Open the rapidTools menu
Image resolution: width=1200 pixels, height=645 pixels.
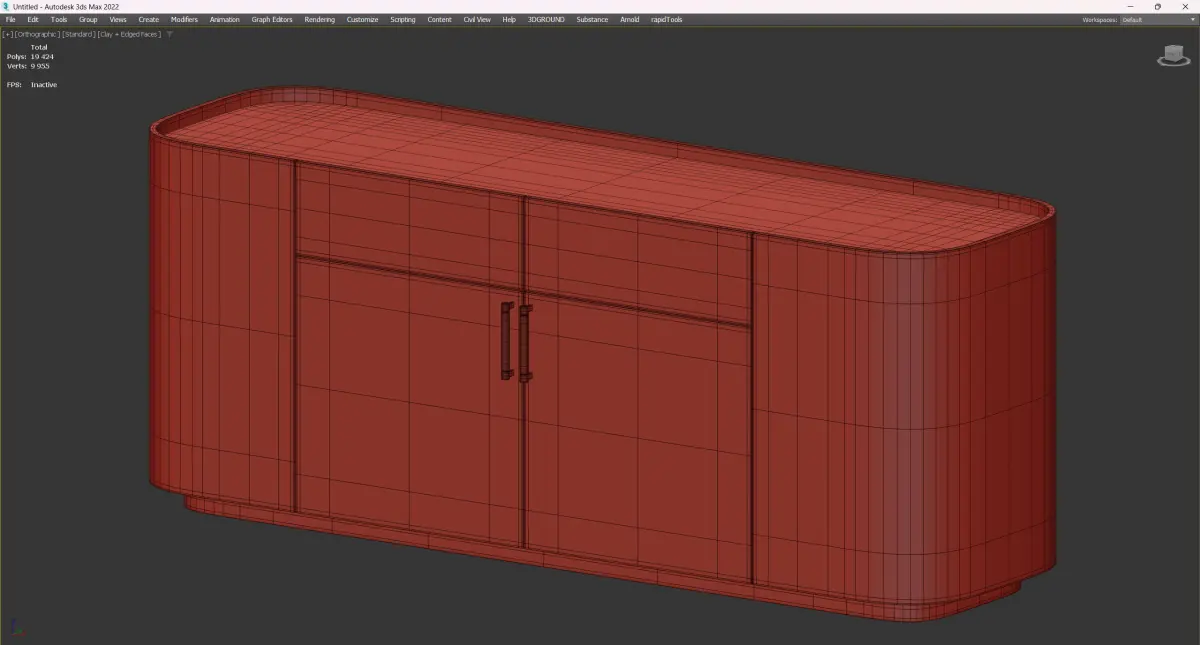(666, 19)
